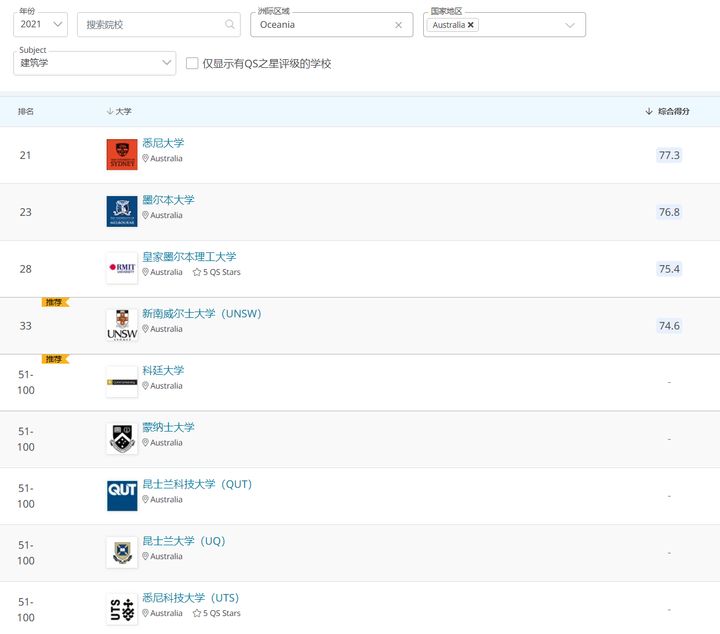Open the 昆士兰科技大学 (QUT) link

click(197, 484)
